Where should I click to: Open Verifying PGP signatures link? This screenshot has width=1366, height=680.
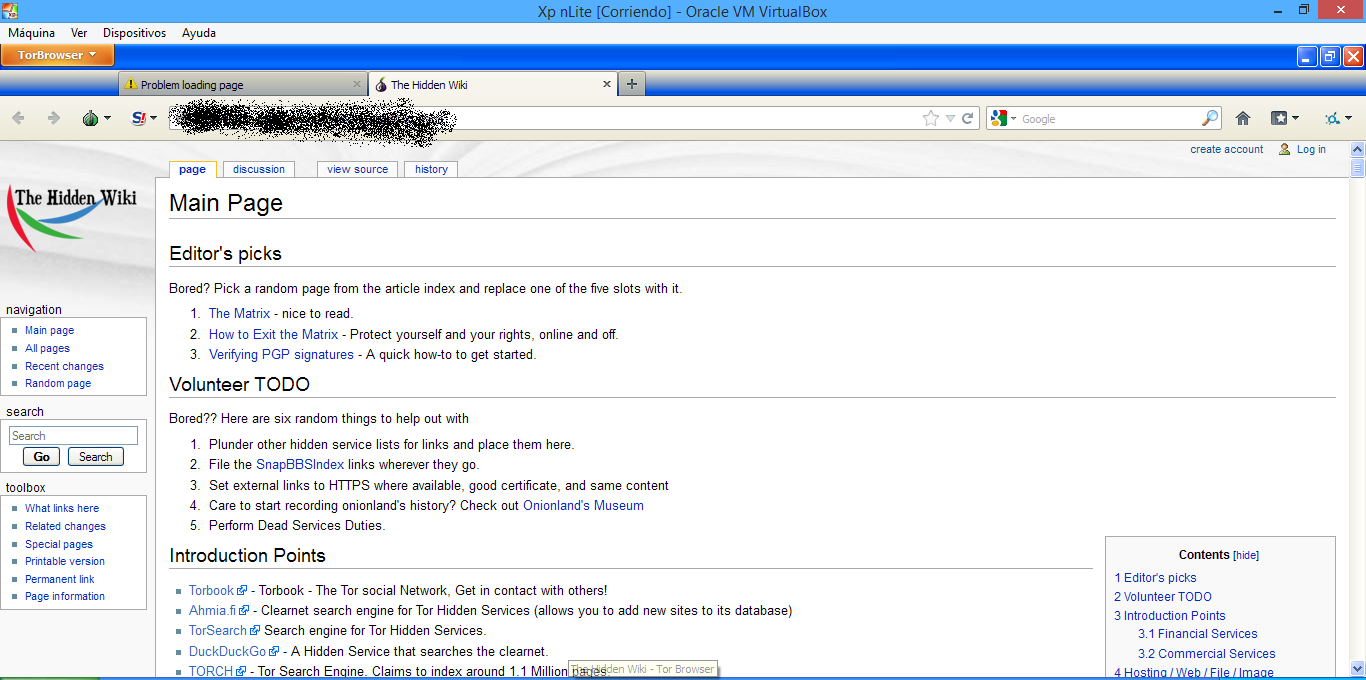pos(281,354)
